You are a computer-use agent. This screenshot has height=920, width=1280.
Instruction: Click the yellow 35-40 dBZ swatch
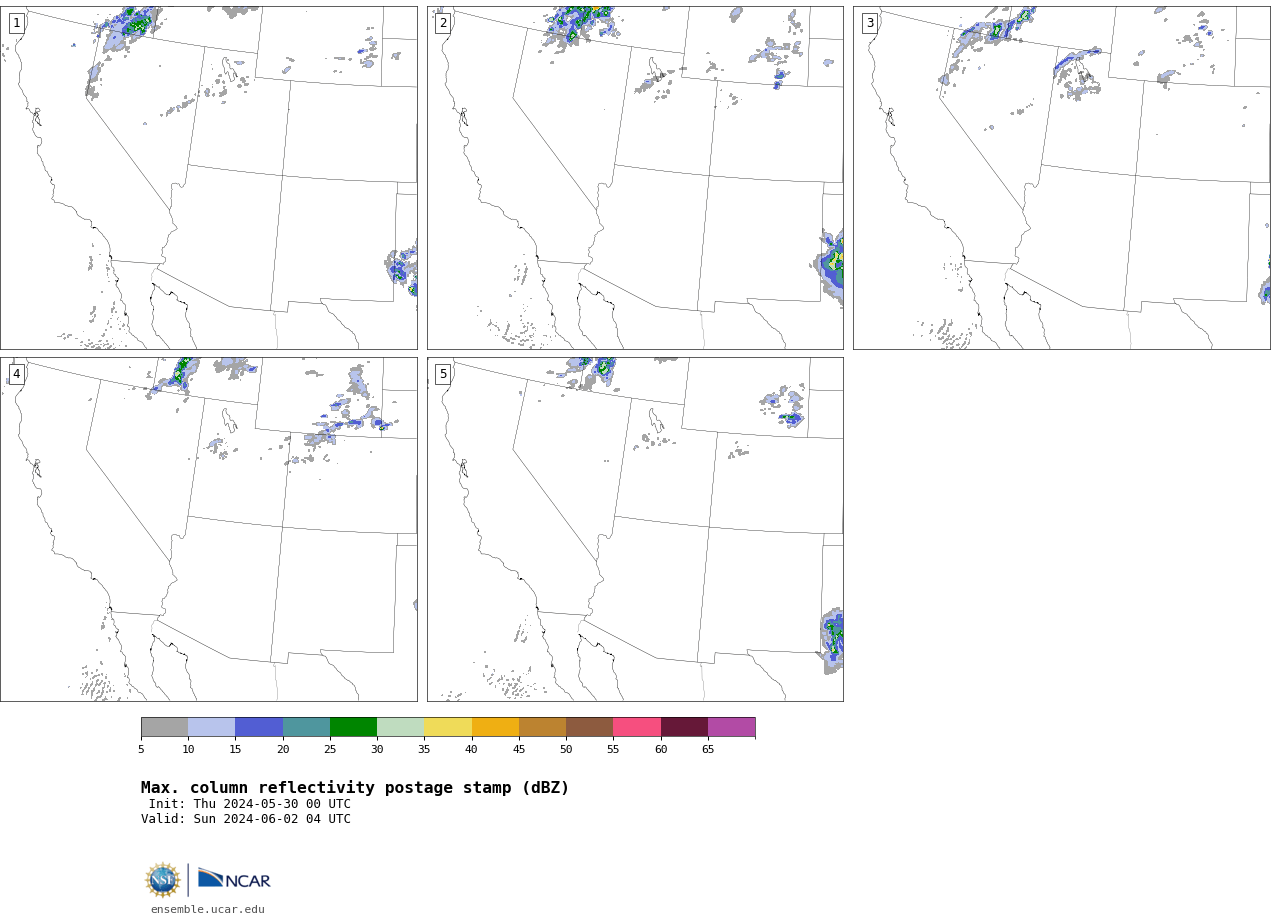pyautogui.click(x=448, y=727)
